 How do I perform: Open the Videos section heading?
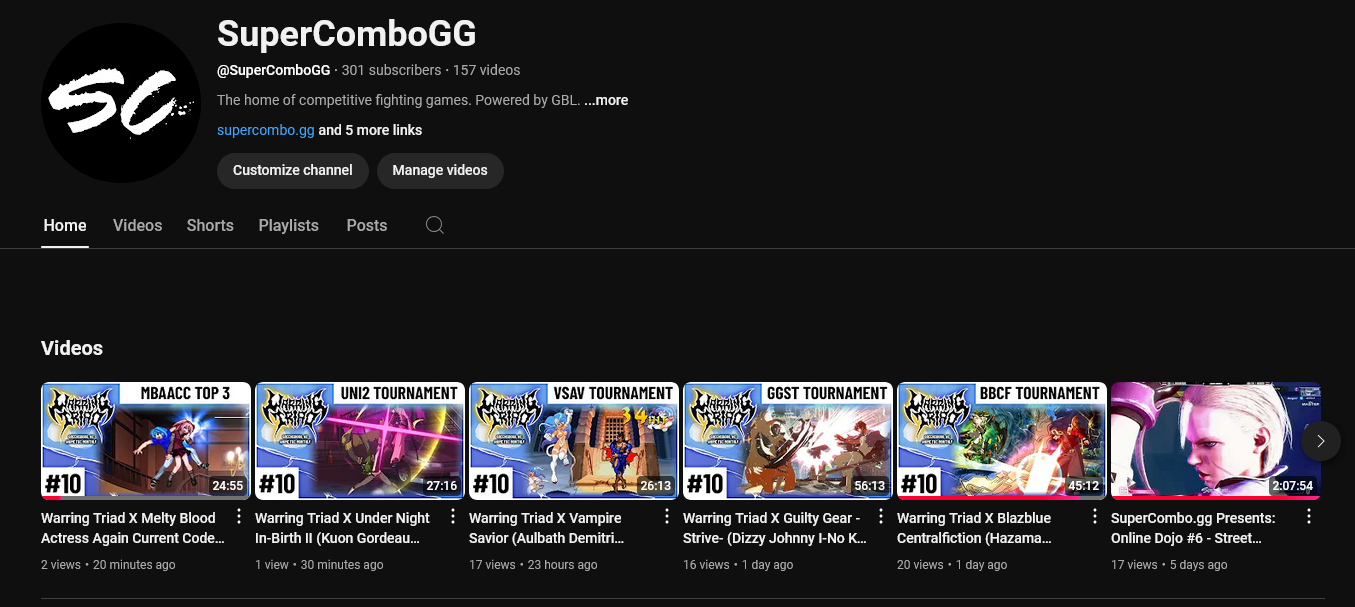[72, 348]
